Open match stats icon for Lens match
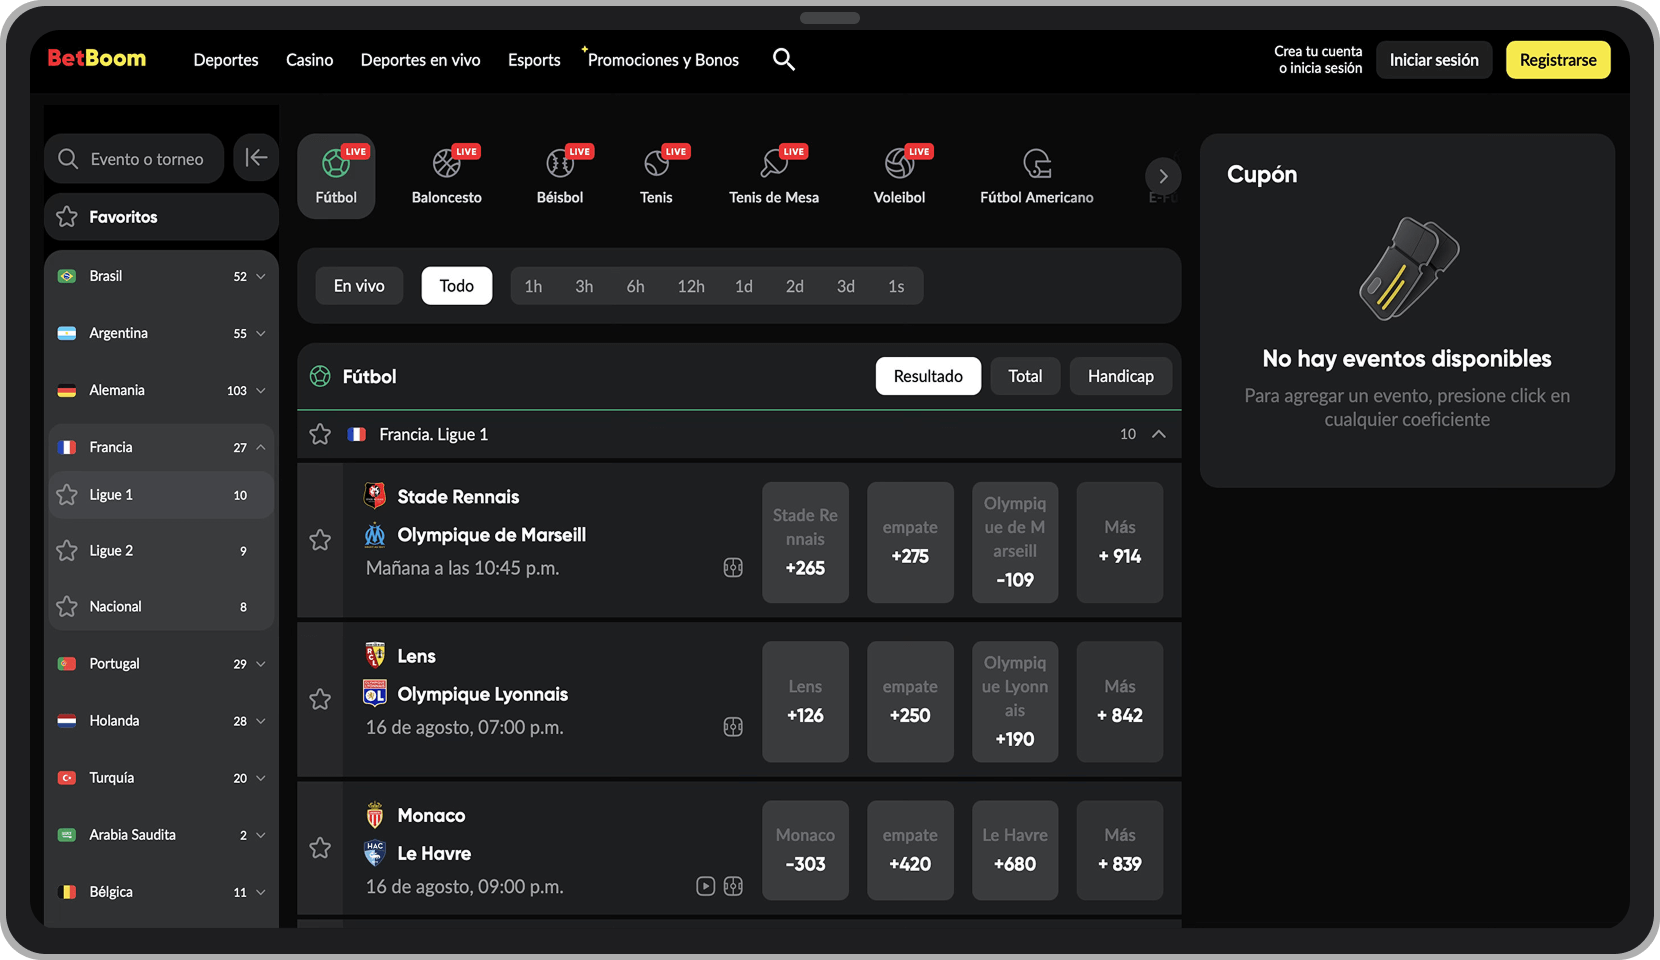This screenshot has width=1660, height=960. click(733, 727)
